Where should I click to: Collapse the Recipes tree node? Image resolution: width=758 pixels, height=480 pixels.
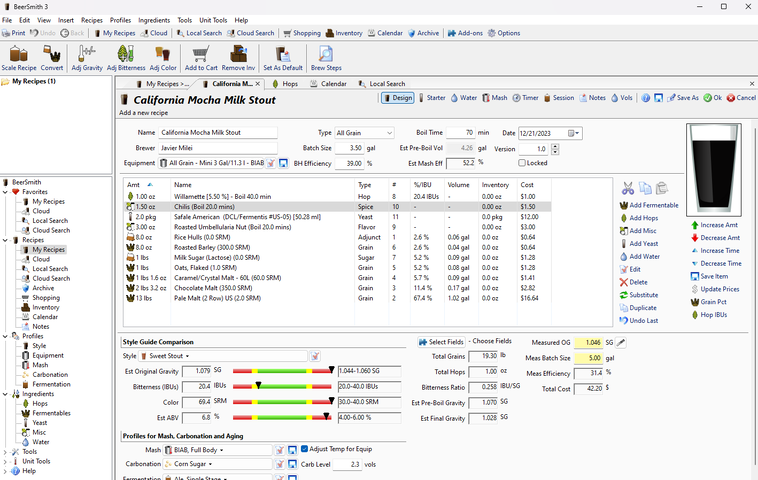(x=5, y=240)
